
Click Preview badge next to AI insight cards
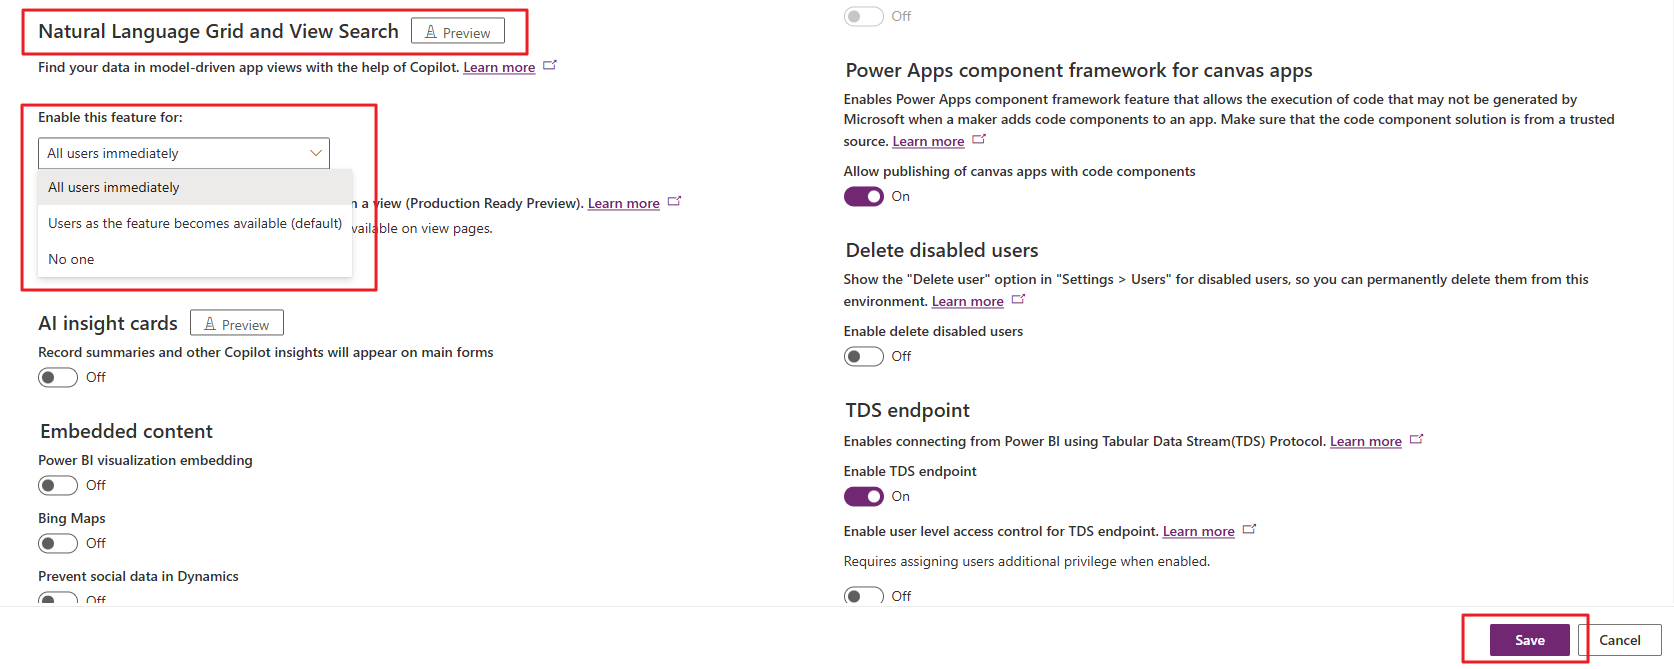coord(237,324)
